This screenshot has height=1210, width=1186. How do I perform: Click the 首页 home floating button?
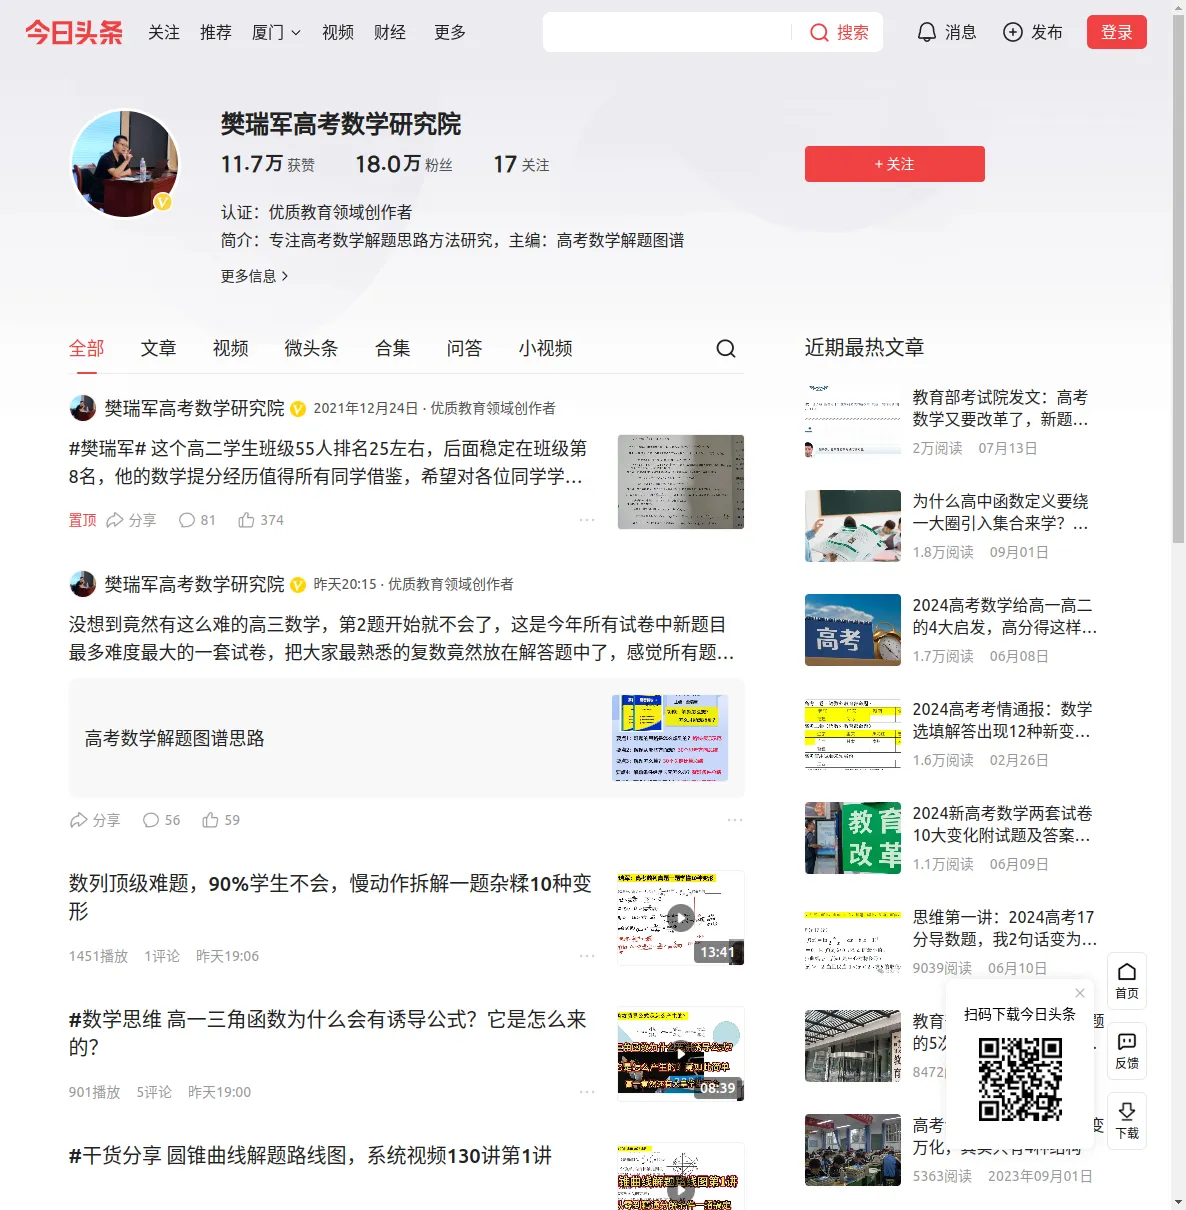point(1127,981)
